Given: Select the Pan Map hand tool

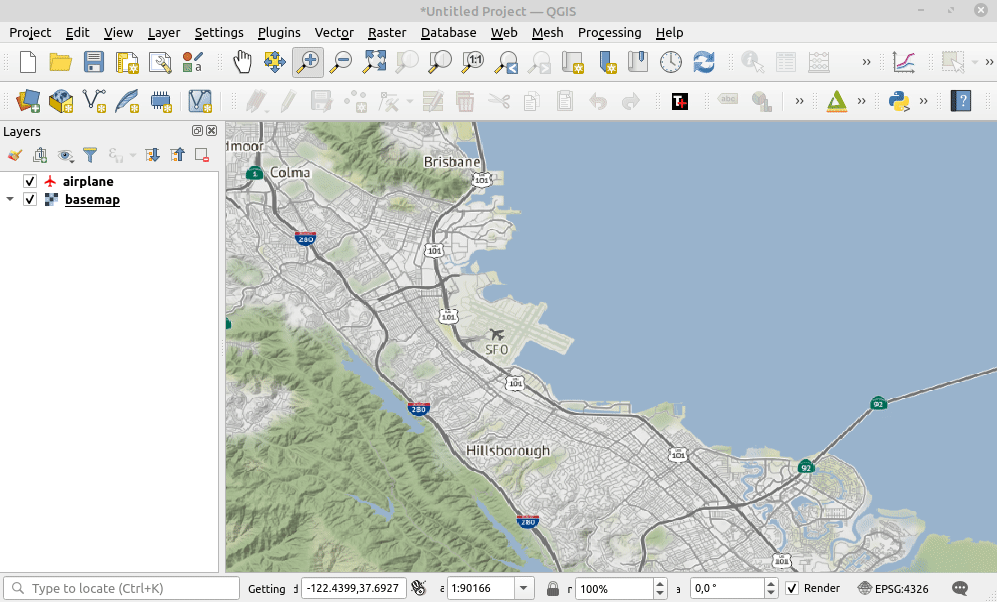Looking at the screenshot, I should 242,62.
